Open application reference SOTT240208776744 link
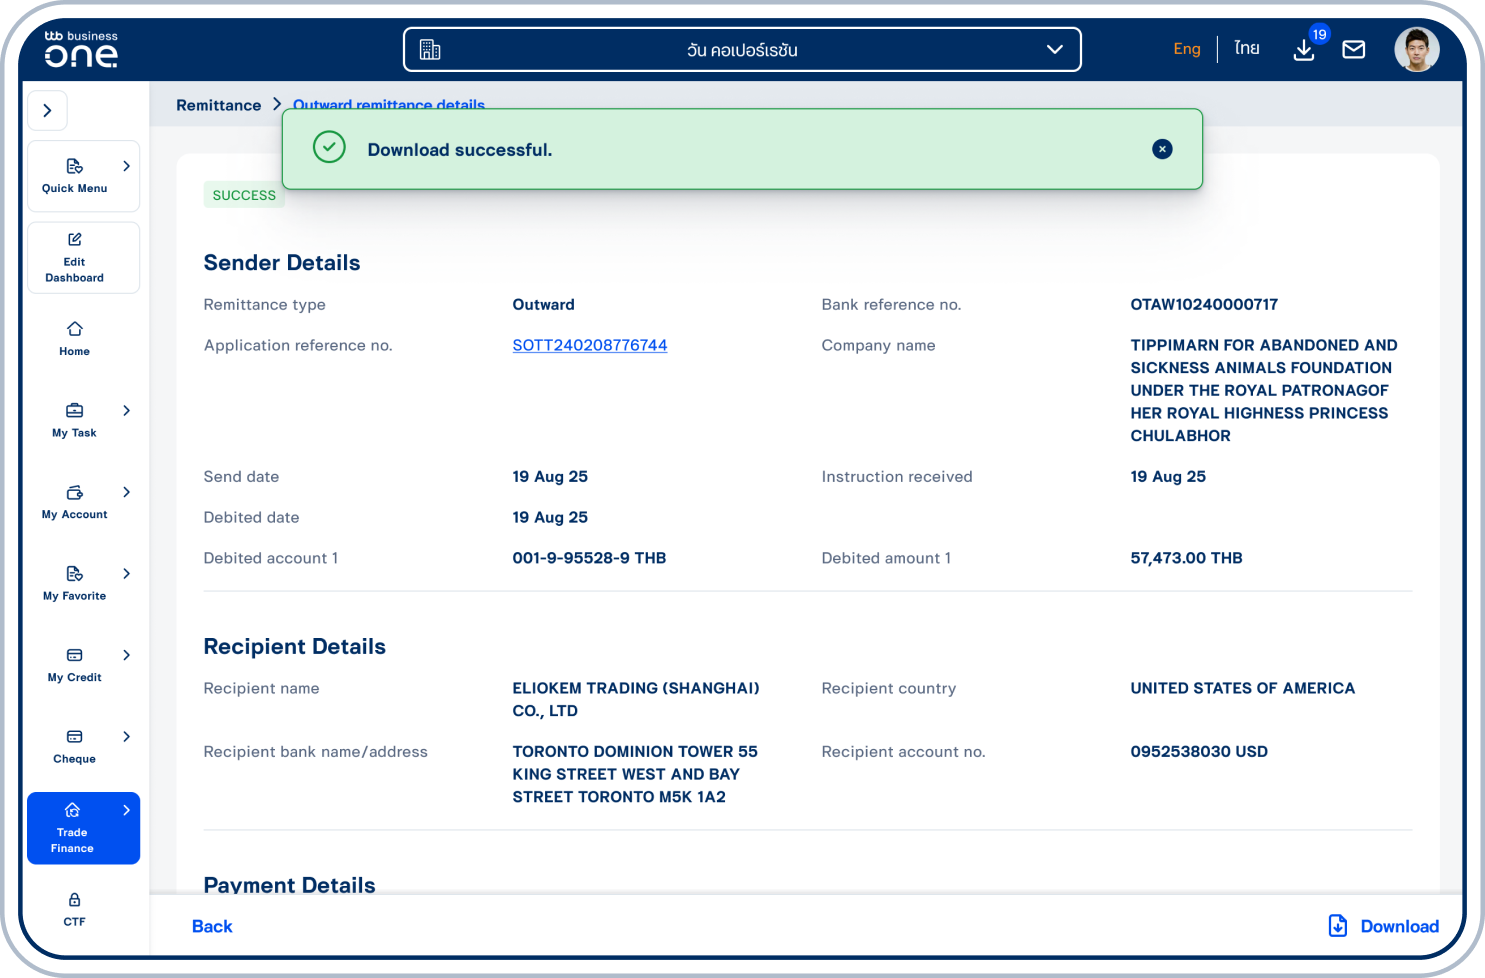The width and height of the screenshot is (1485, 978). click(x=589, y=345)
